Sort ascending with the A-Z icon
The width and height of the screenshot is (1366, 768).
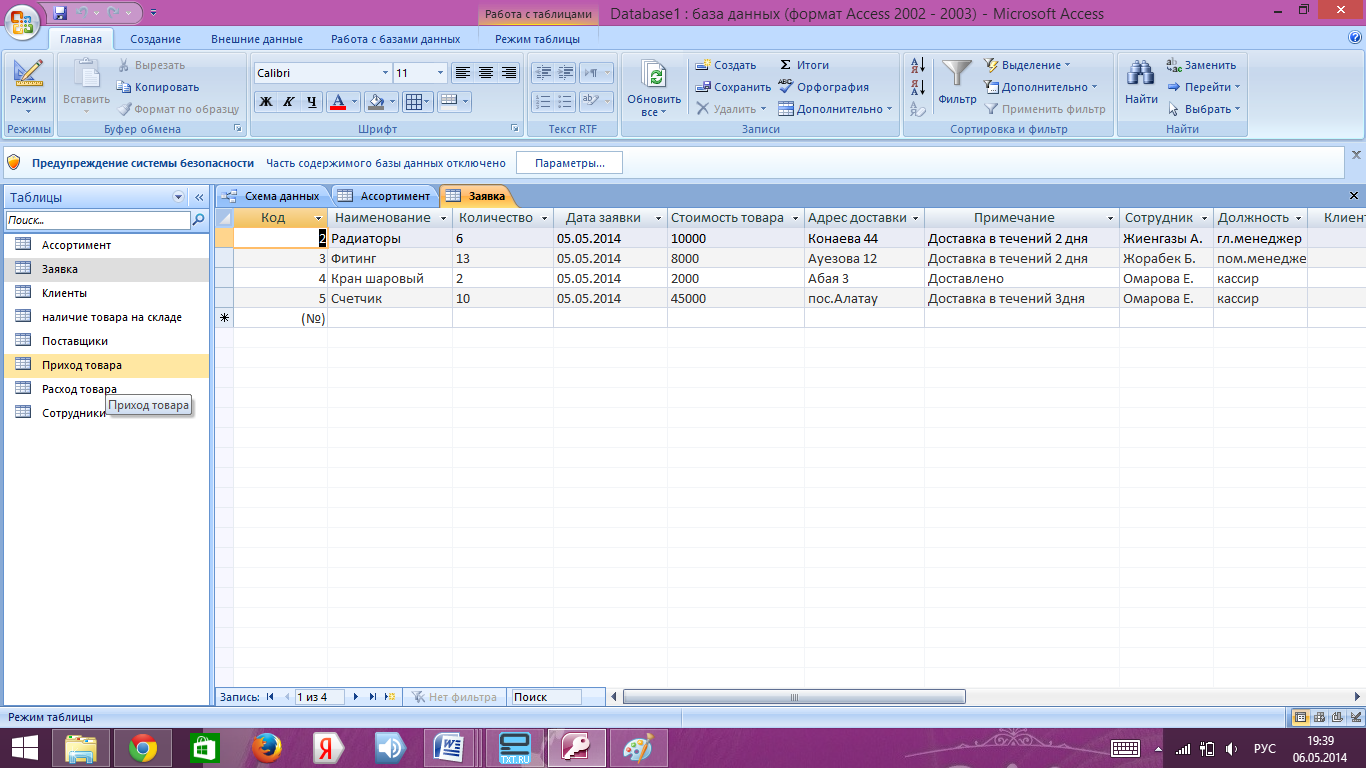click(x=918, y=66)
